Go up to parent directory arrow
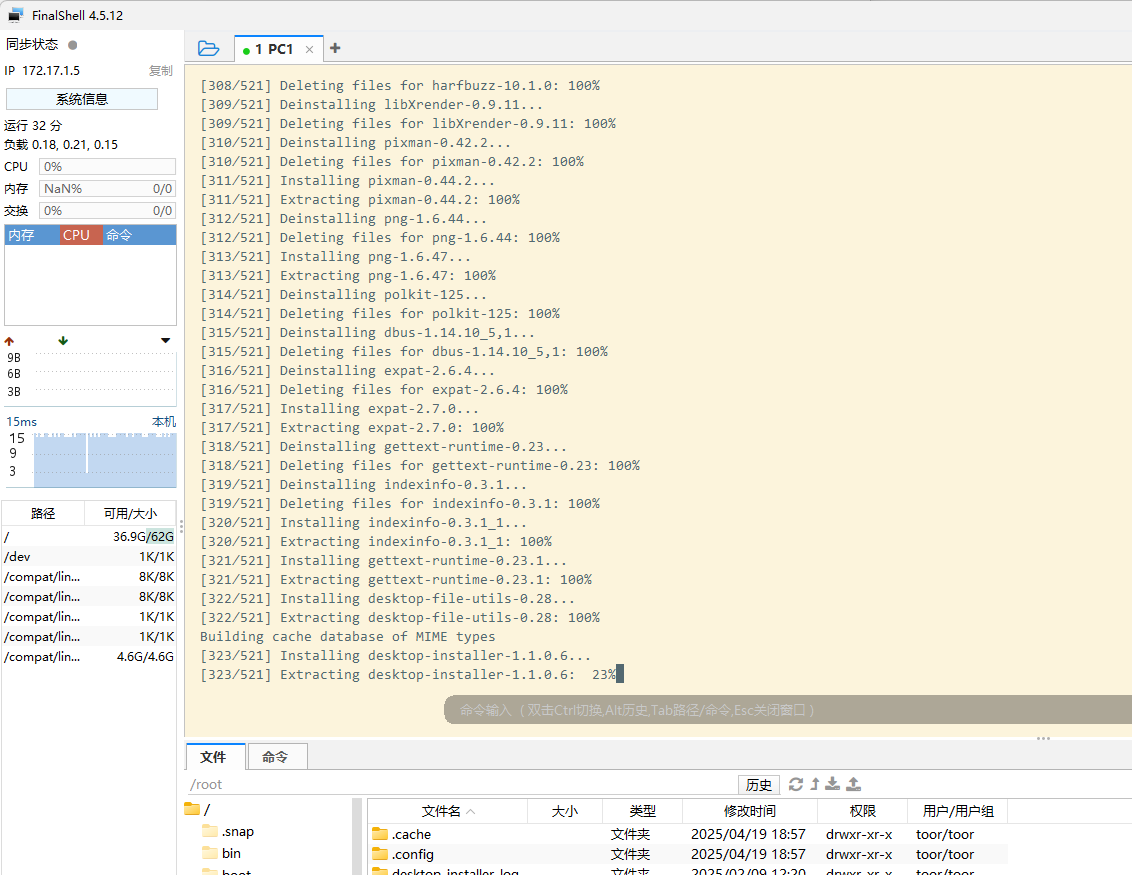 (x=815, y=784)
